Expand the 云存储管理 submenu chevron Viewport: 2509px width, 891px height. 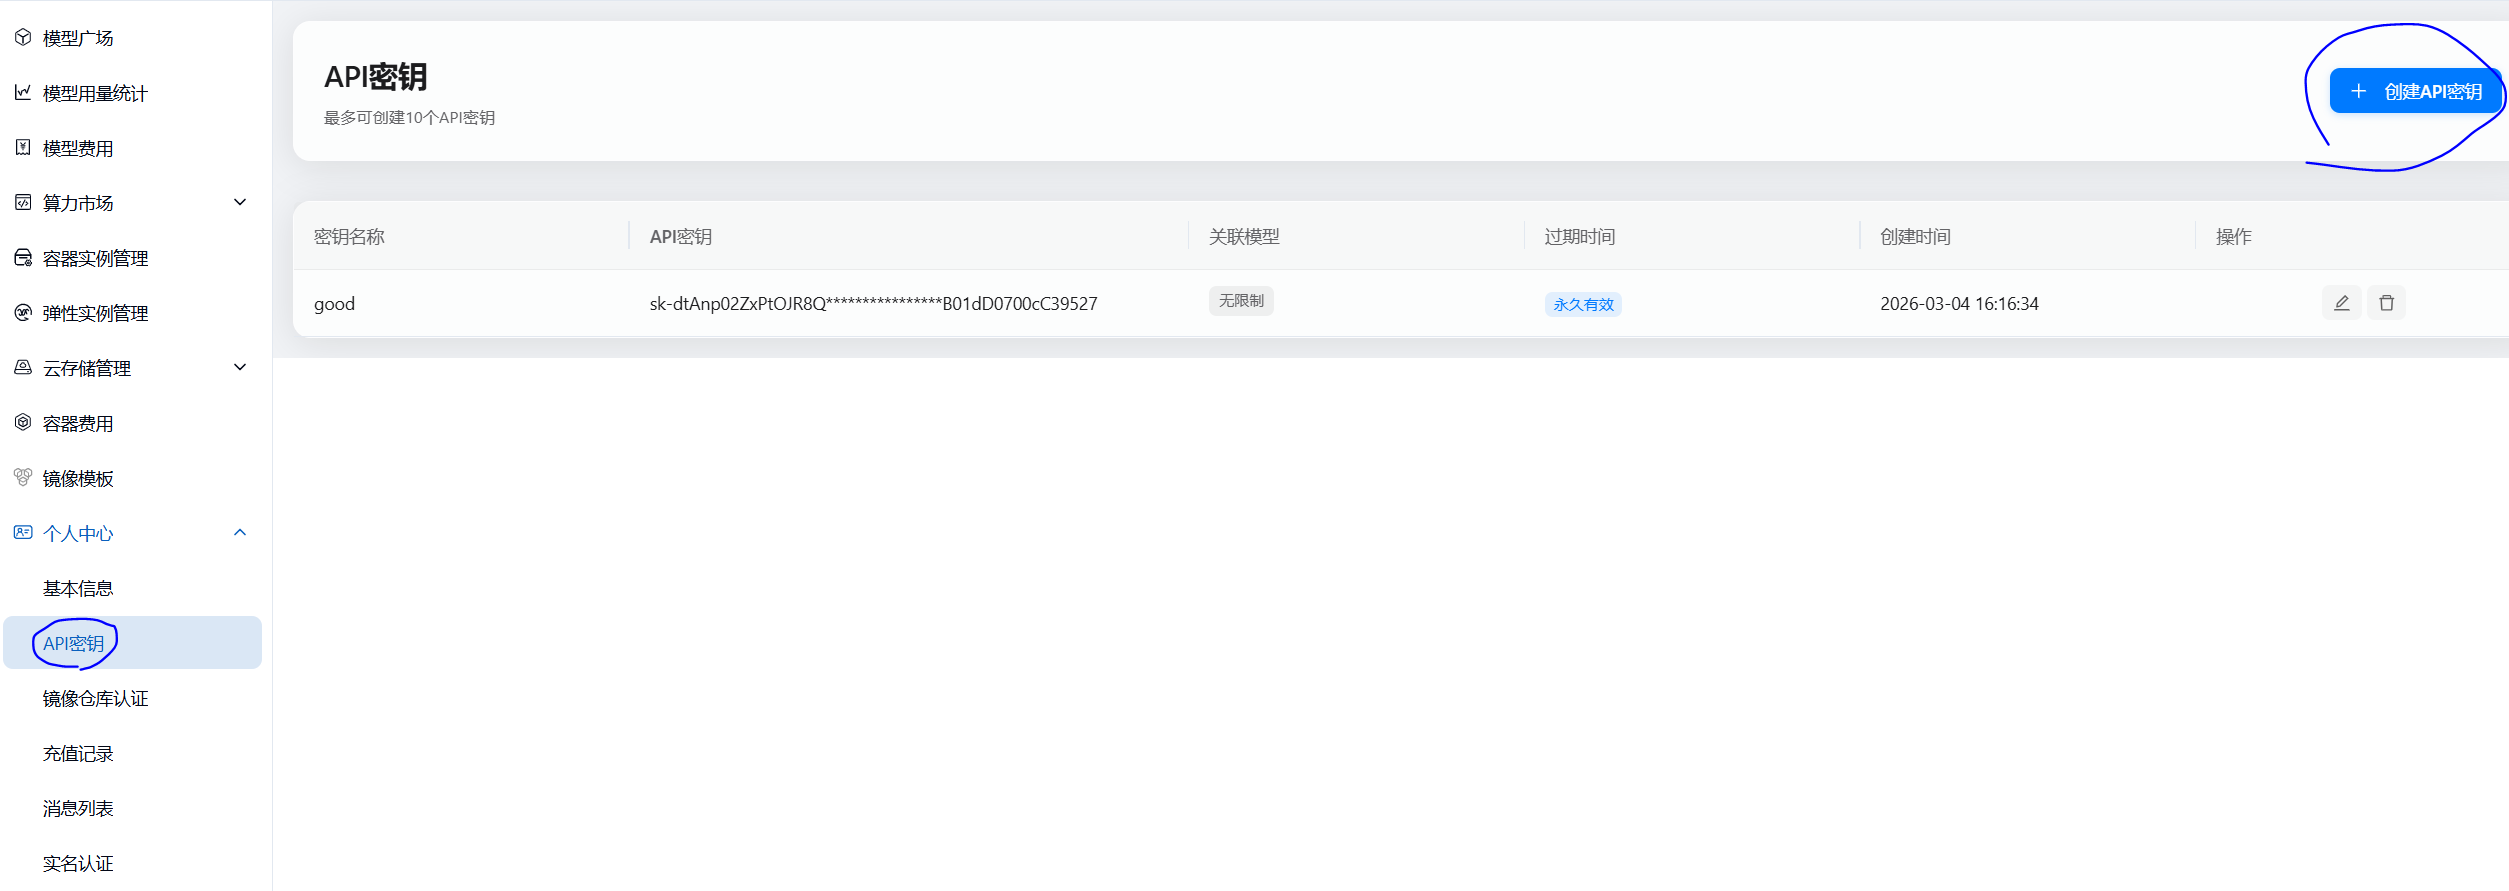pyautogui.click(x=240, y=368)
